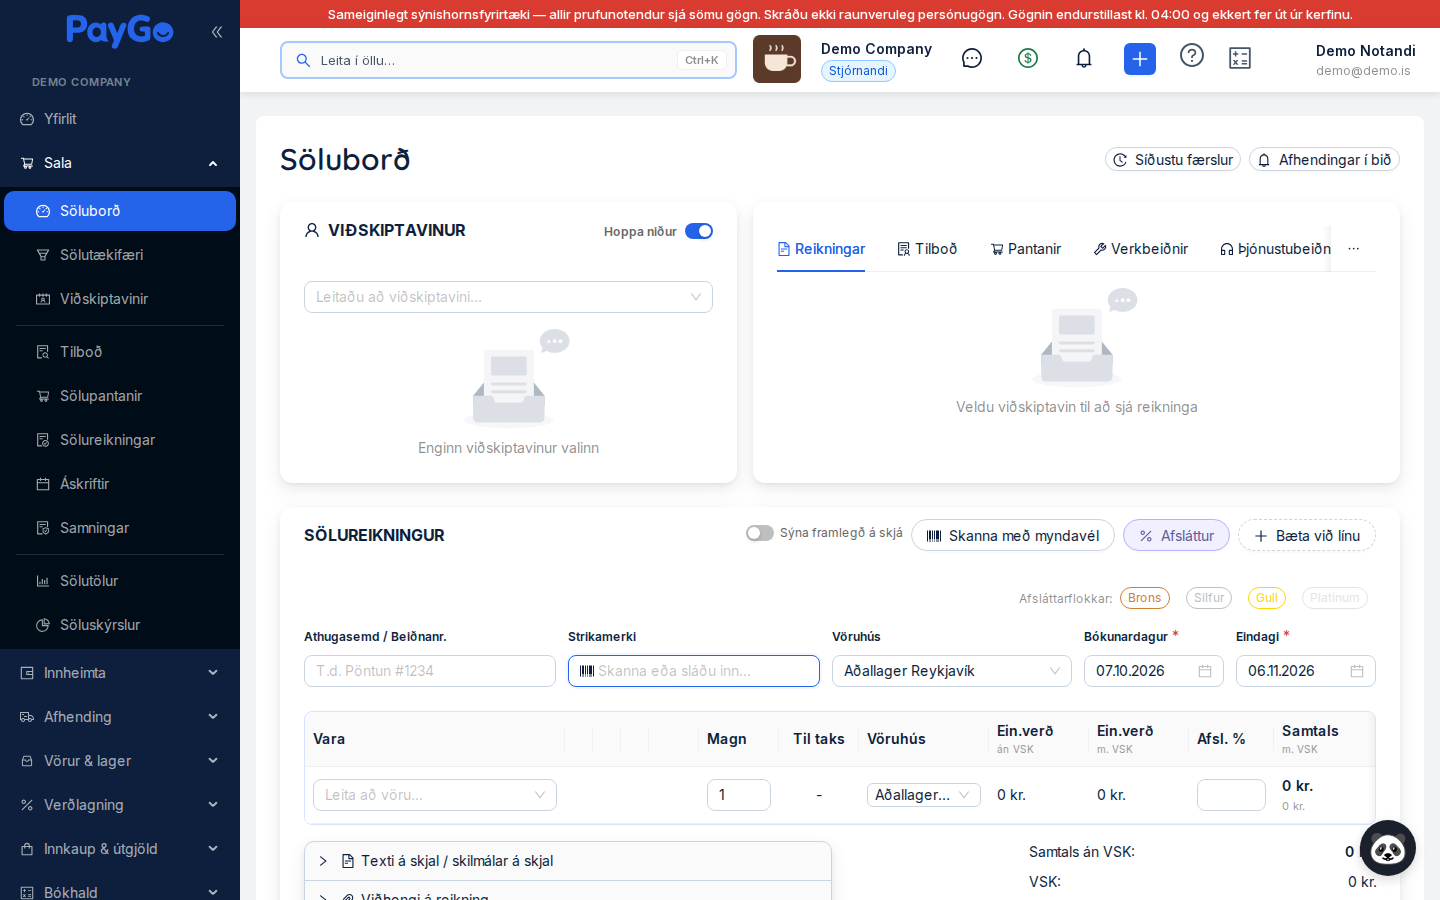Click the Athugasemd / Beiðnanr. input field
1440x900 pixels.
430,671
